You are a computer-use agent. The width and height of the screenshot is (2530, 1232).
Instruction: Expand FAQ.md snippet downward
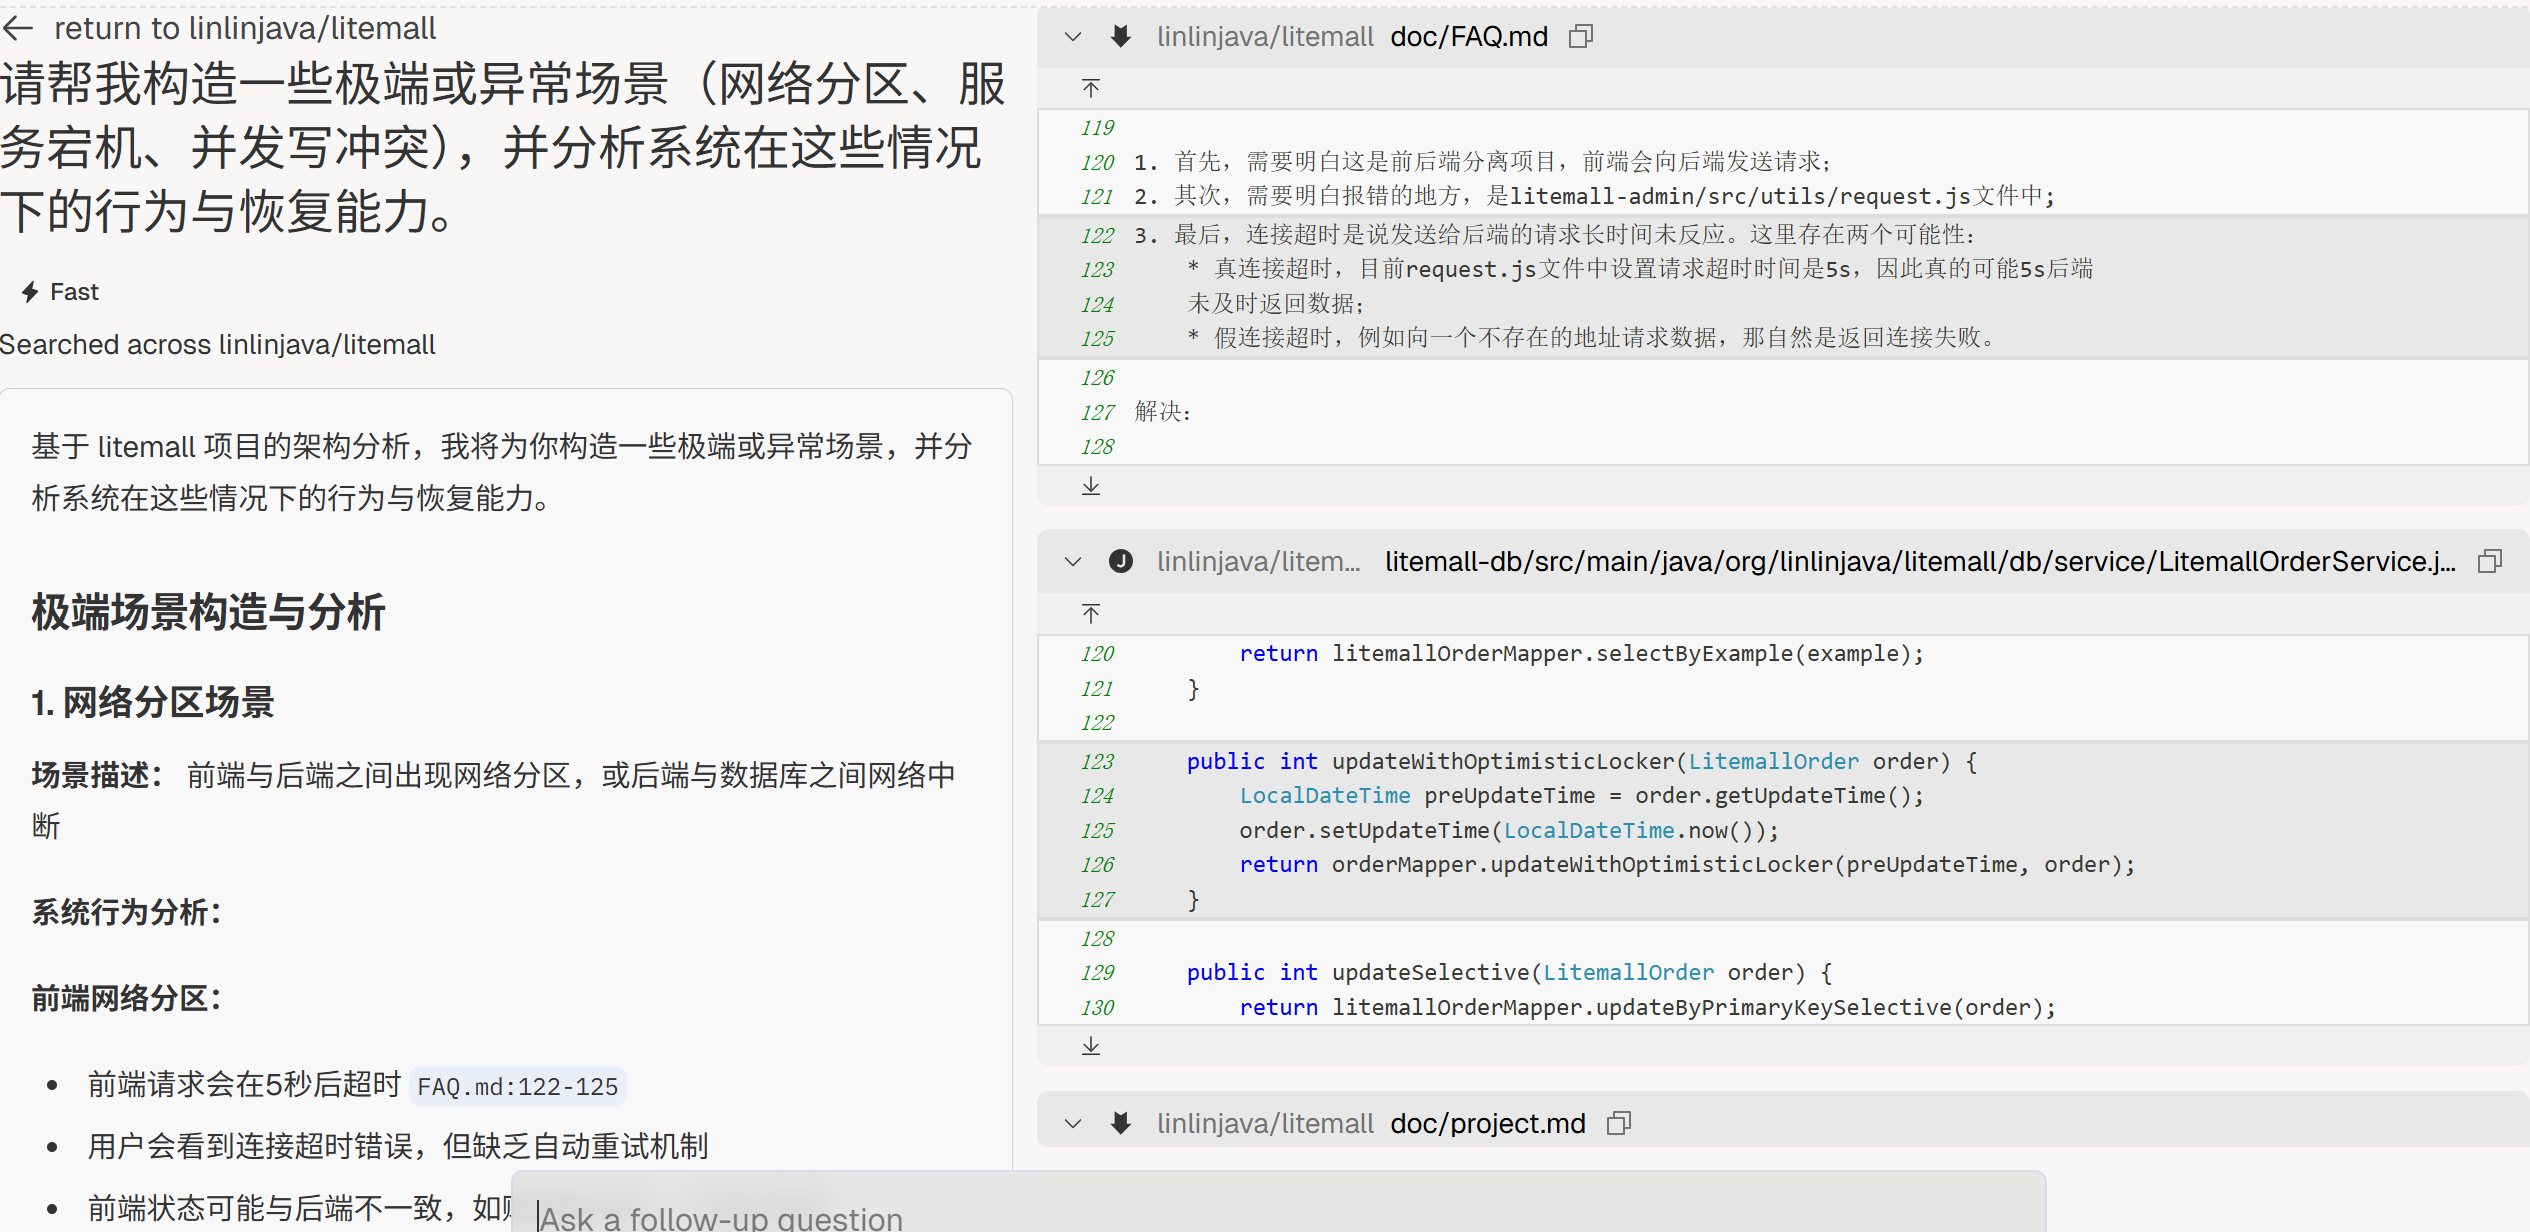[1091, 486]
